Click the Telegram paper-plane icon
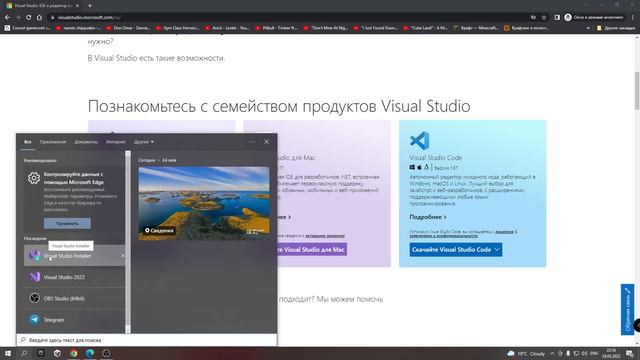The width and height of the screenshot is (640, 360). coord(35,320)
